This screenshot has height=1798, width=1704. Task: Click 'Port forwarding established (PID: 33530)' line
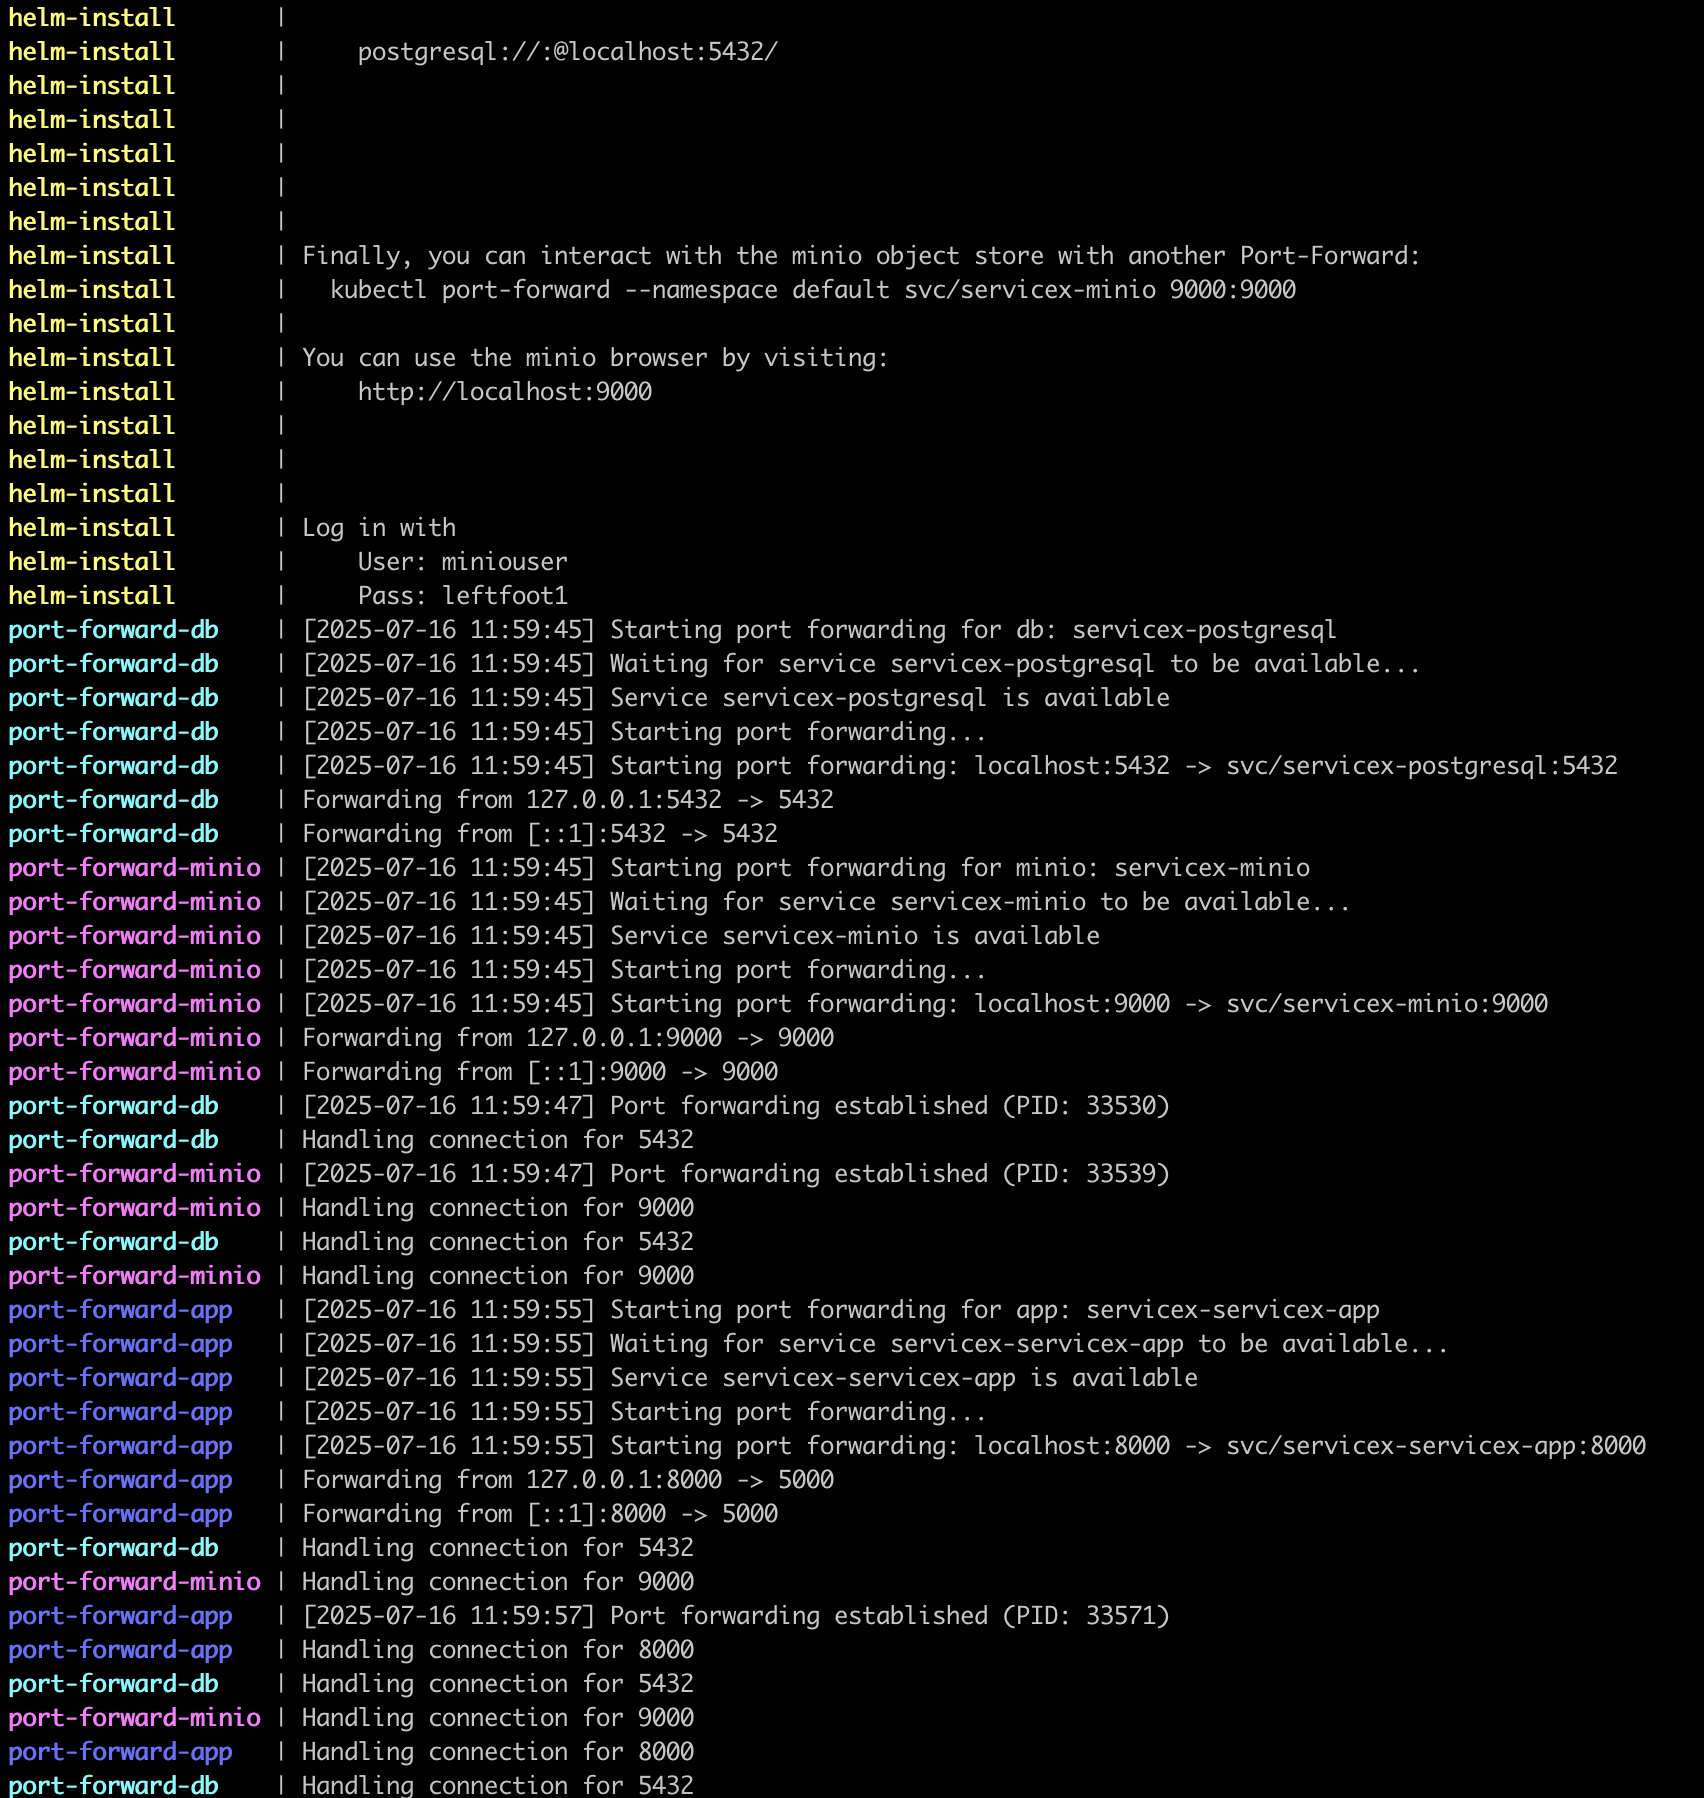click(736, 1106)
